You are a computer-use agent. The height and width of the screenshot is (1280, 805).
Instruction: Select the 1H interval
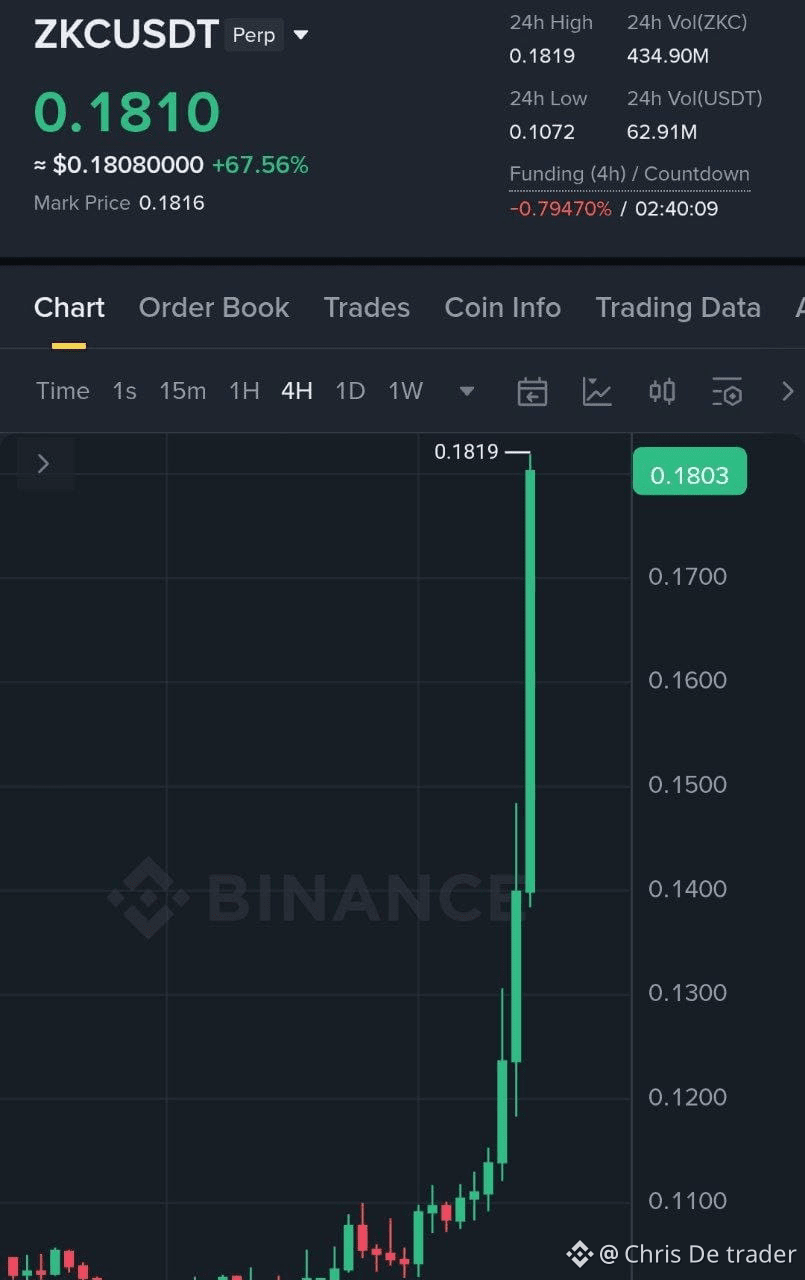pyautogui.click(x=244, y=391)
